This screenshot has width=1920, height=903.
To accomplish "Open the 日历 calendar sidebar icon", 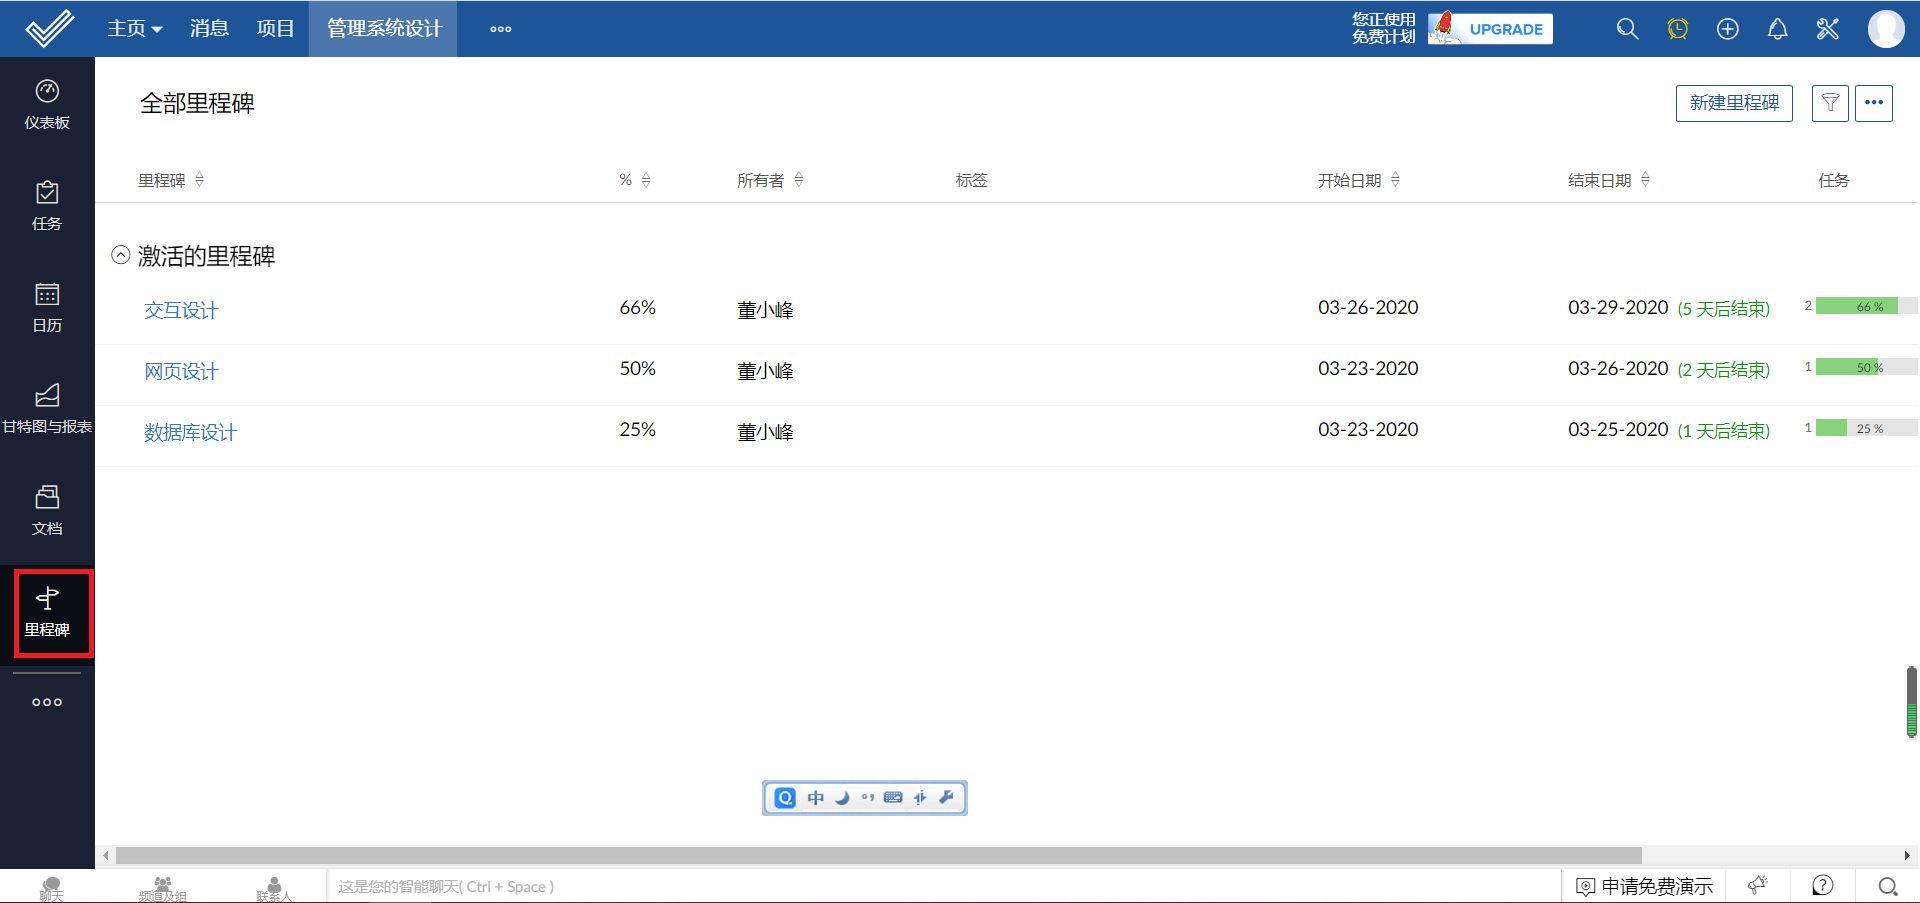I will (47, 306).
